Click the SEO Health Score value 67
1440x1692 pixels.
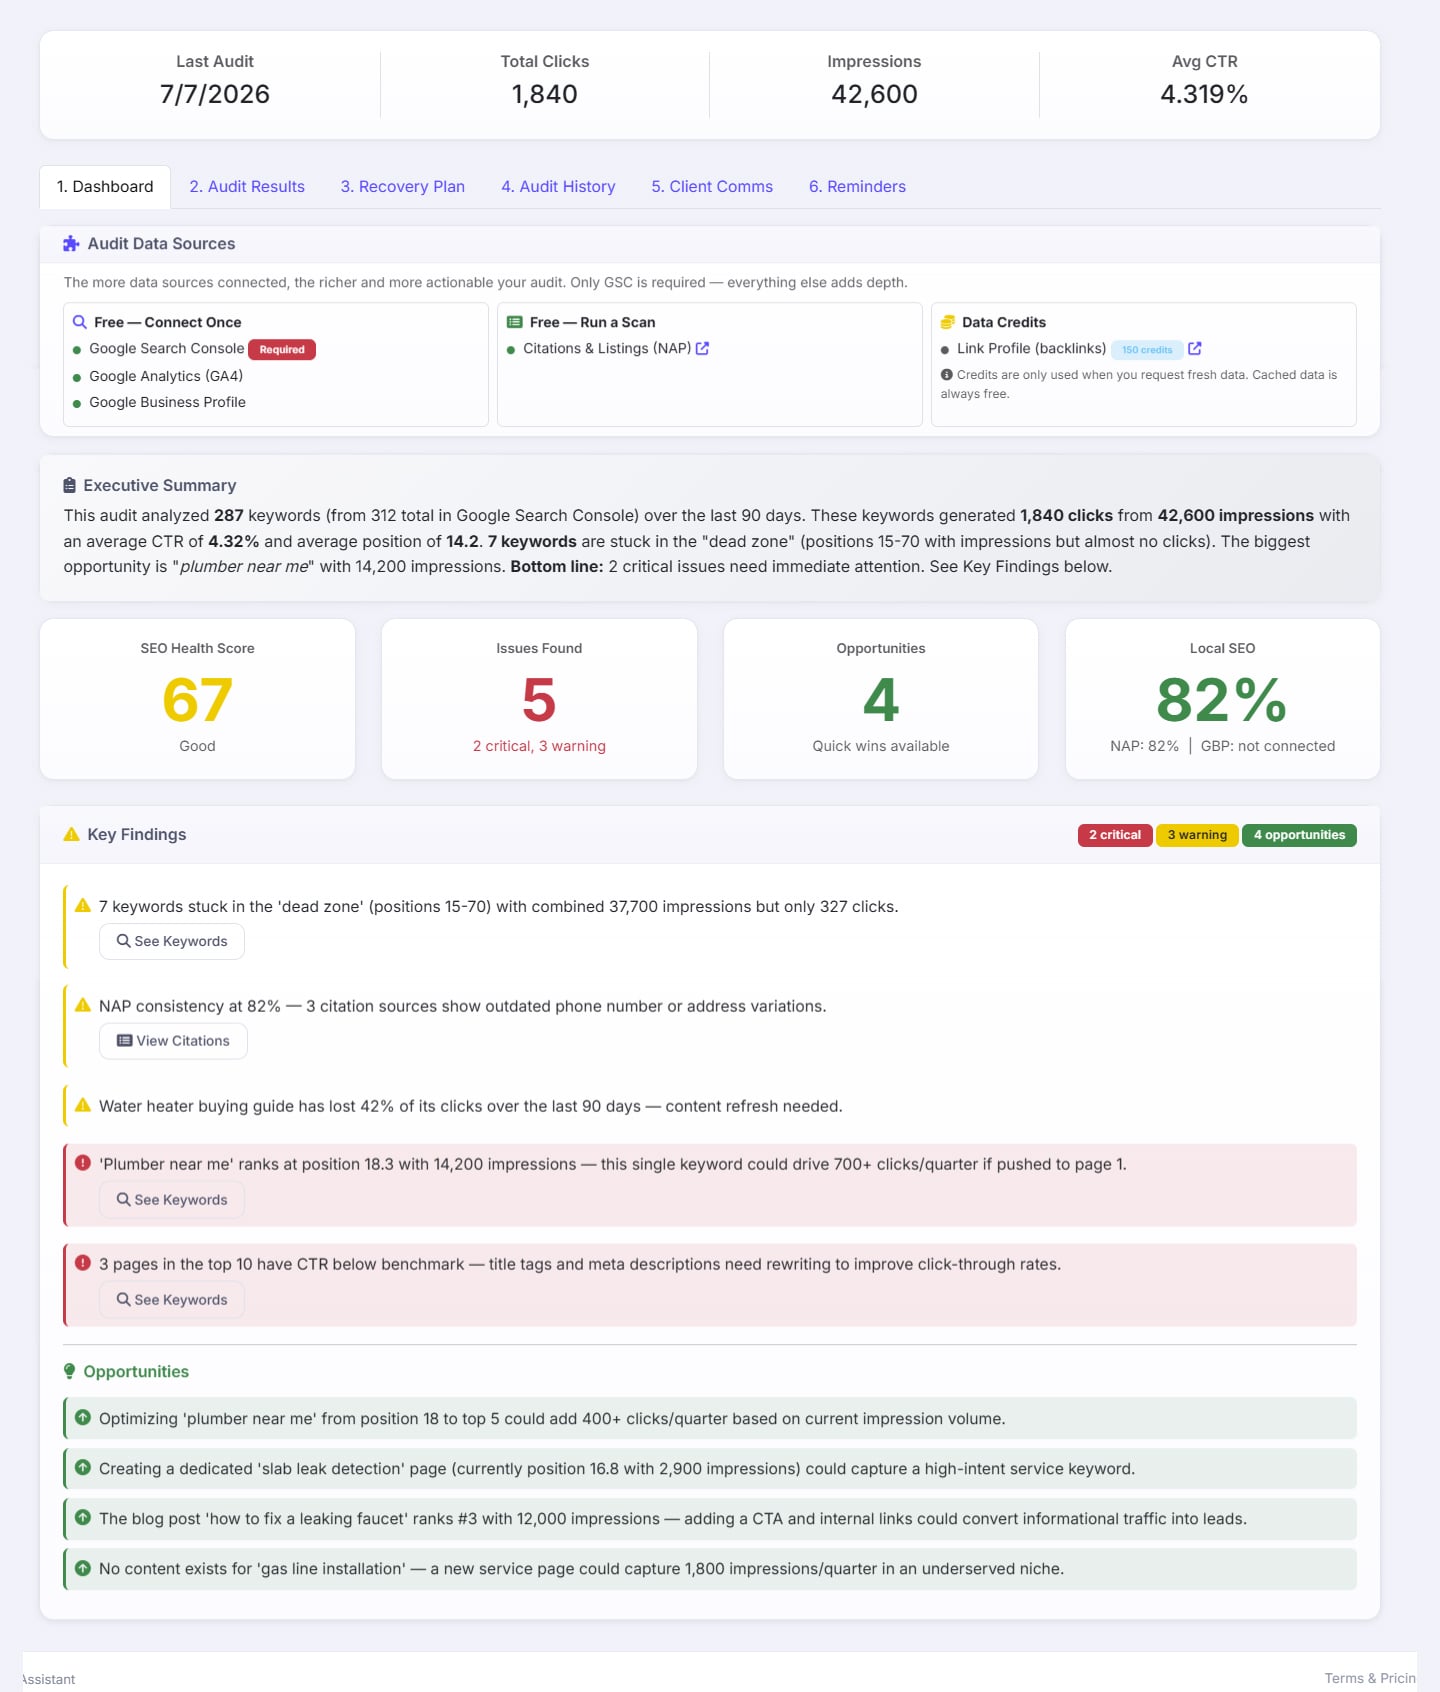pos(197,700)
